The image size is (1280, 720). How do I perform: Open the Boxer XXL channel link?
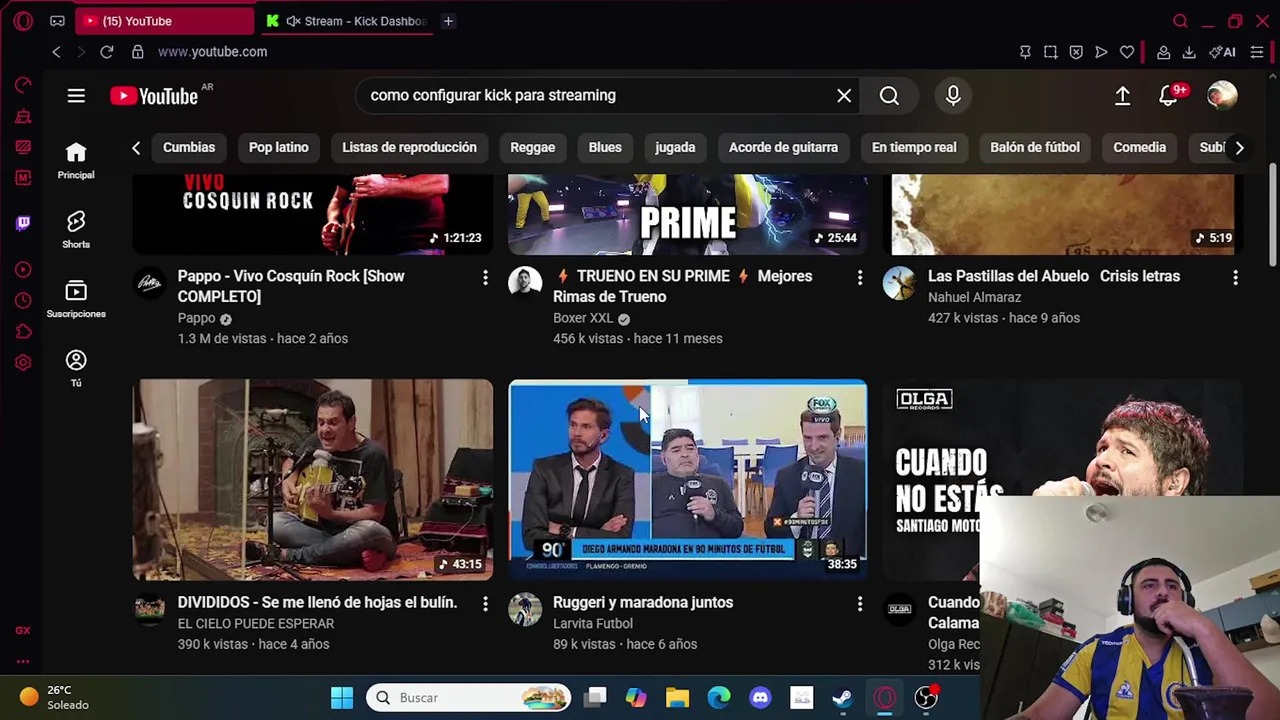tap(583, 318)
